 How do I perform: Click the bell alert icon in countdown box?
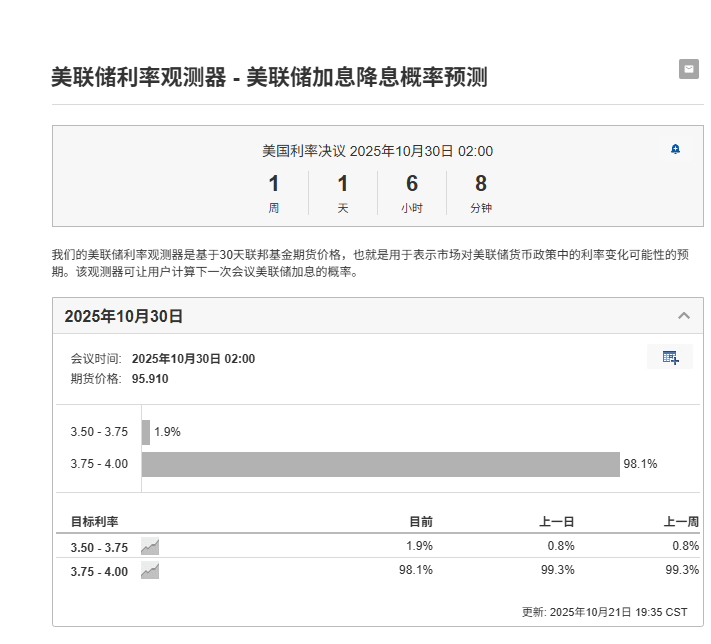[x=676, y=149]
